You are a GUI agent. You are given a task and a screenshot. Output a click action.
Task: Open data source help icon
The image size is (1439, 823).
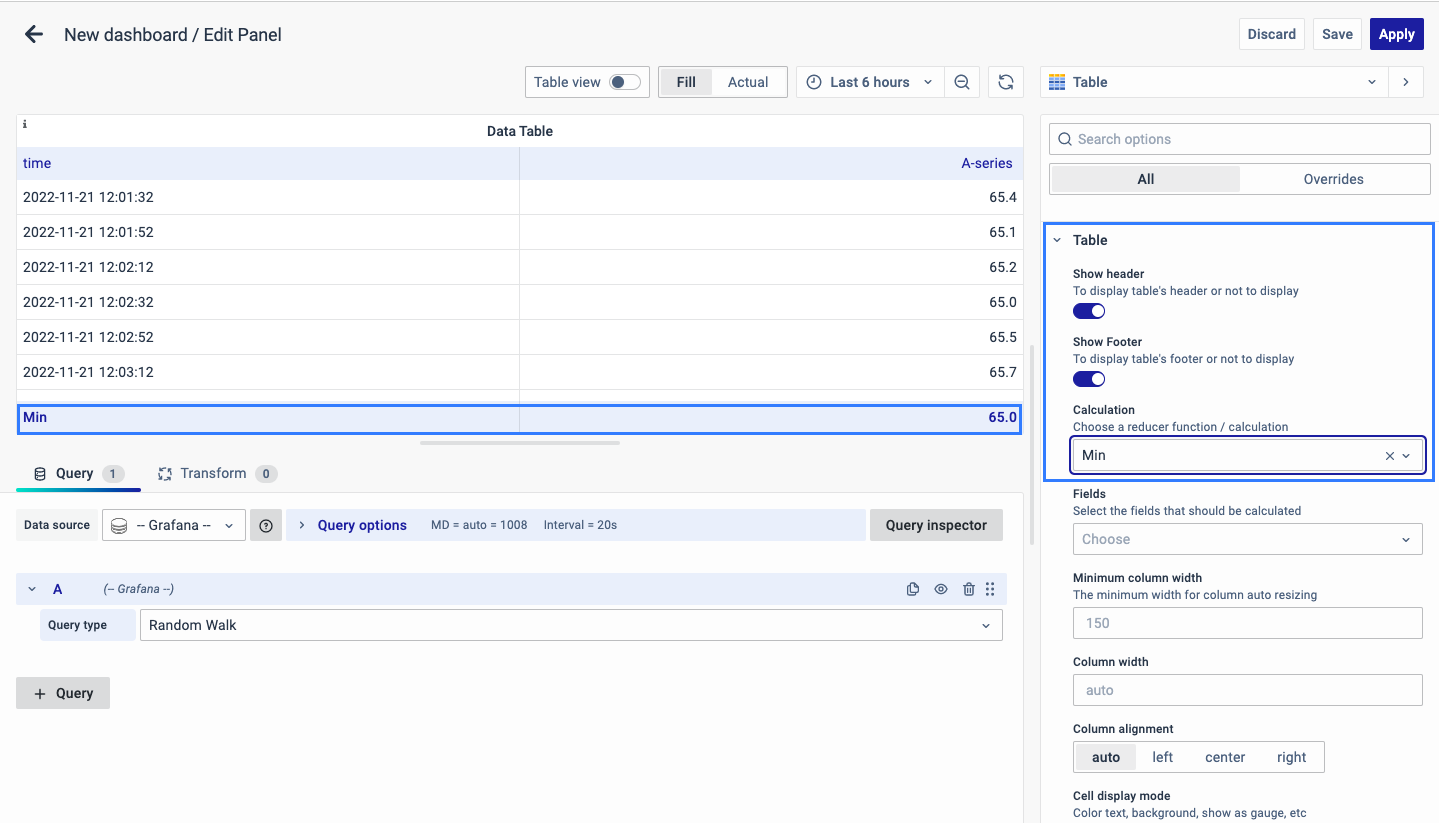(266, 525)
